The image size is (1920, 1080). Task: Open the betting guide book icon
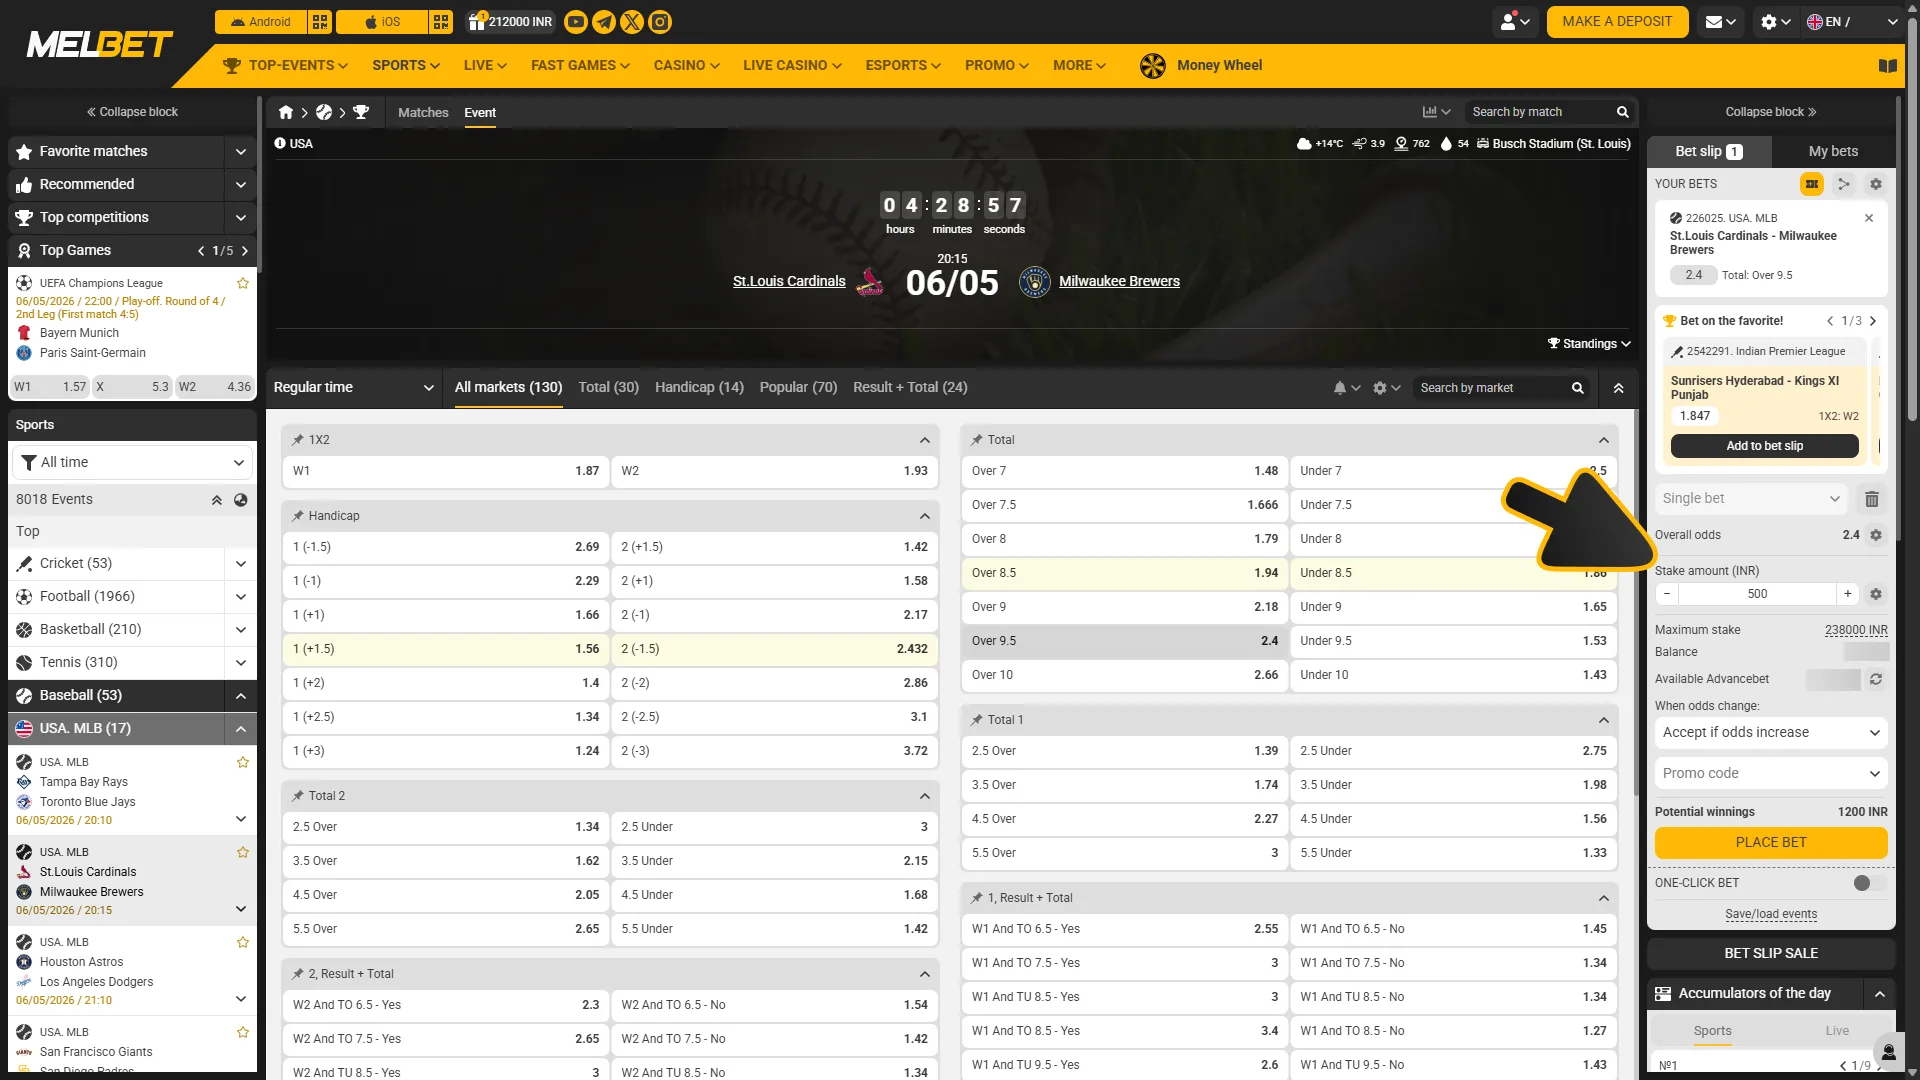1888,66
